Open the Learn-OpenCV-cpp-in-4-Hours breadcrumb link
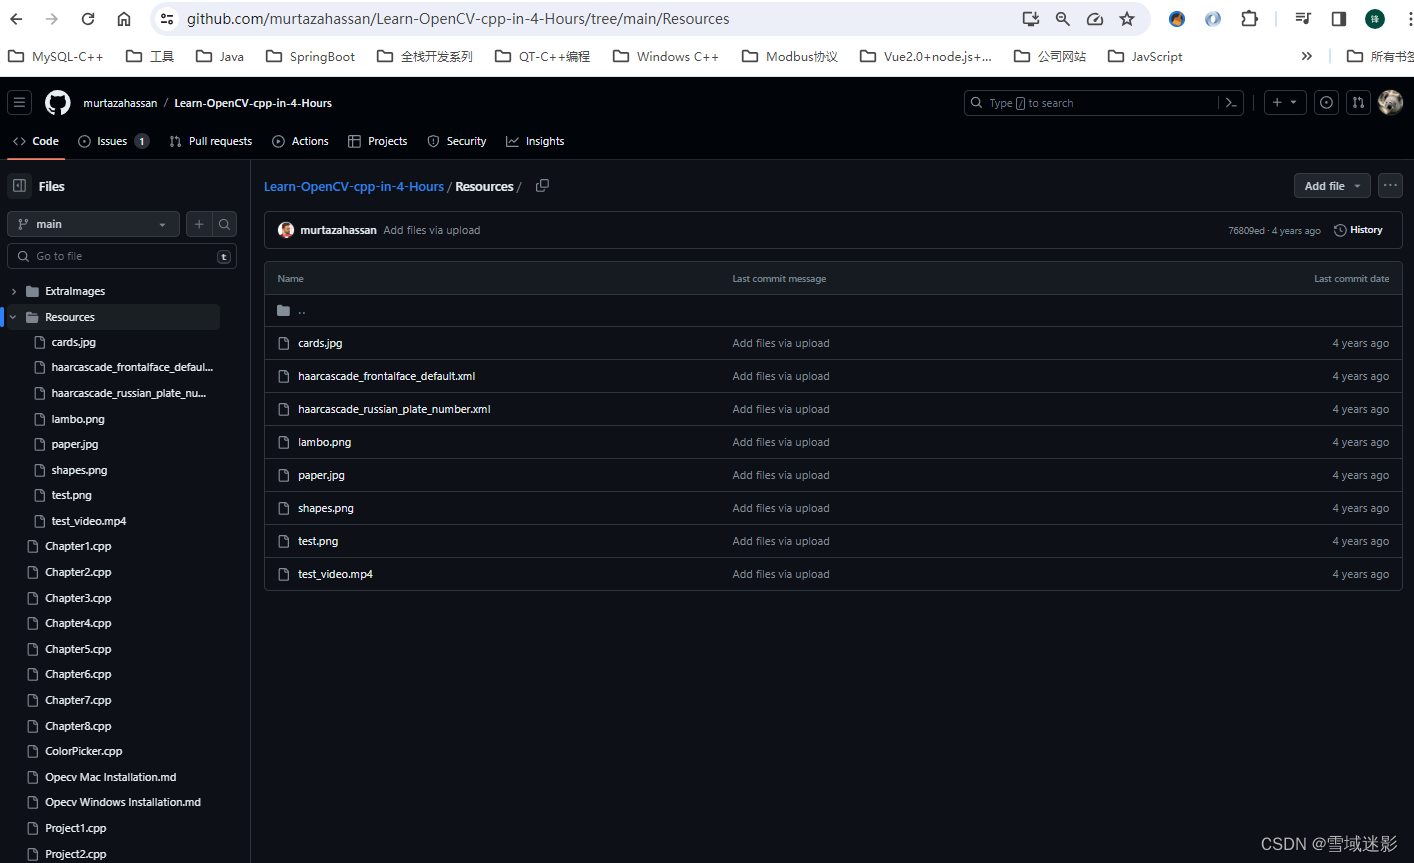The height and width of the screenshot is (863, 1414). (x=354, y=187)
